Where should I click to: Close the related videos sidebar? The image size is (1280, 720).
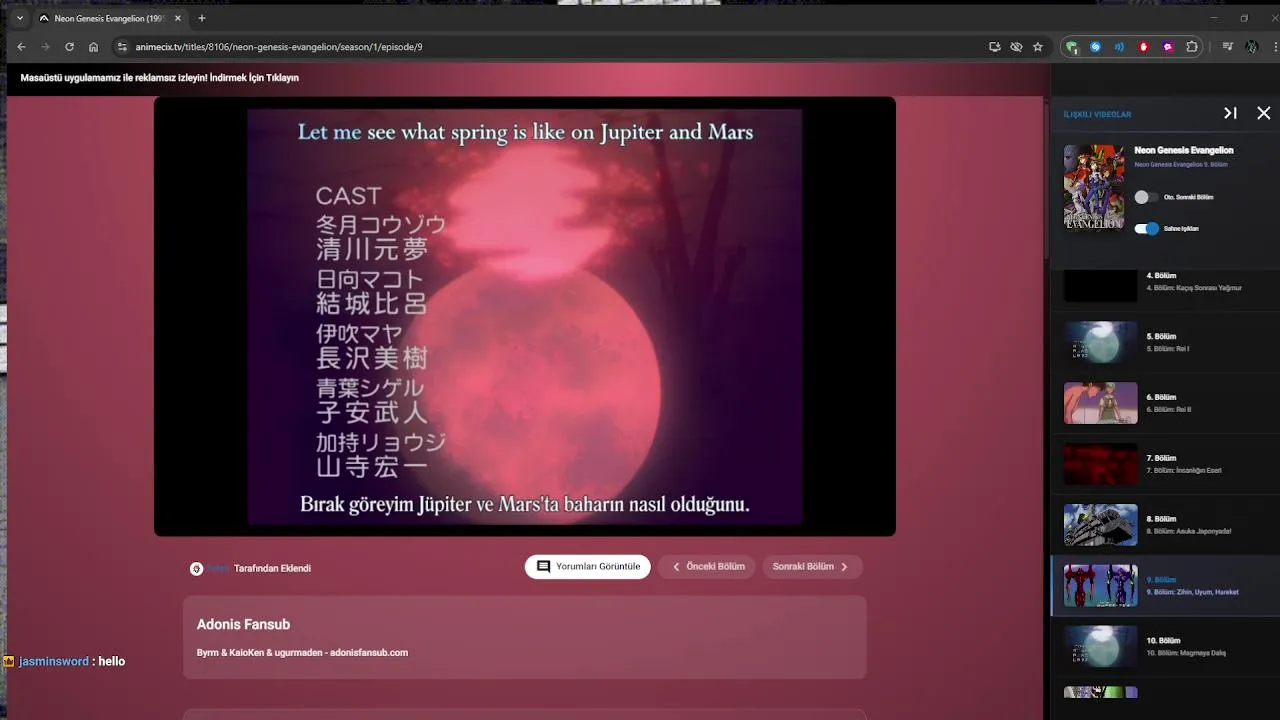coord(1264,113)
